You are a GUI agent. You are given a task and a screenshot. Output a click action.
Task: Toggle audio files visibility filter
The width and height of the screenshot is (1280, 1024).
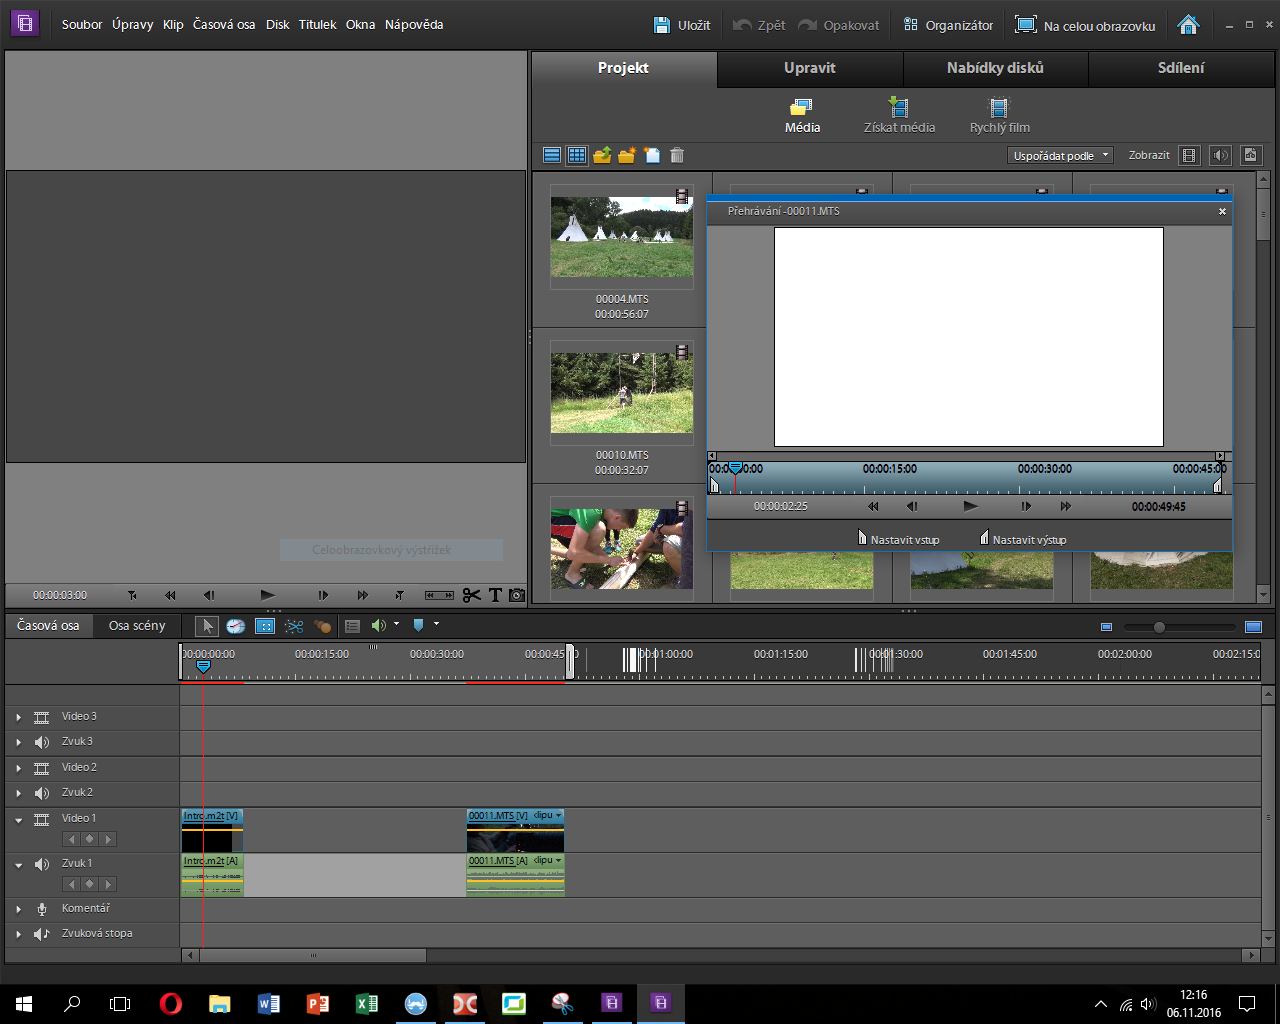click(1220, 155)
